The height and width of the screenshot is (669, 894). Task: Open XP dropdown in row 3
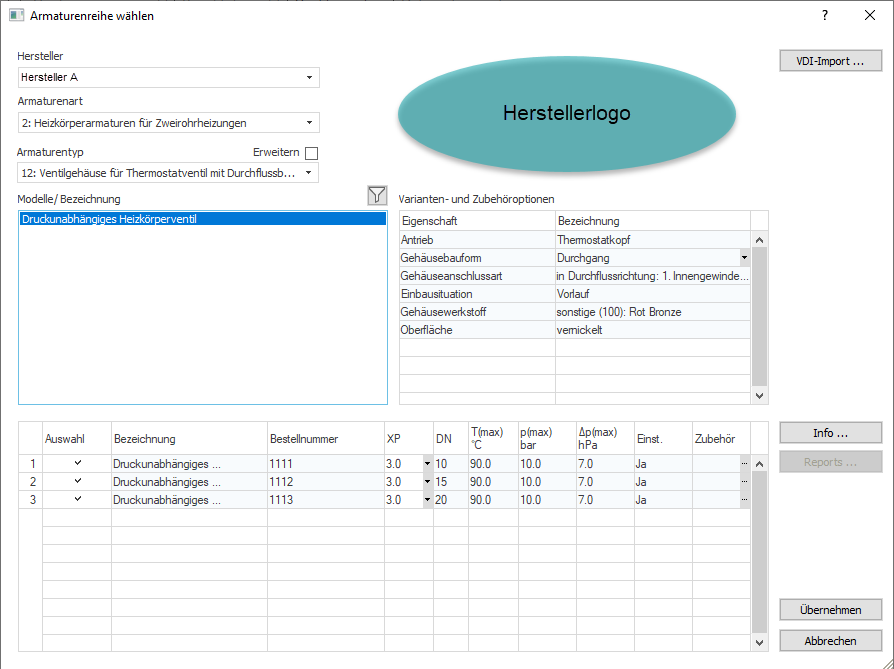click(x=427, y=500)
